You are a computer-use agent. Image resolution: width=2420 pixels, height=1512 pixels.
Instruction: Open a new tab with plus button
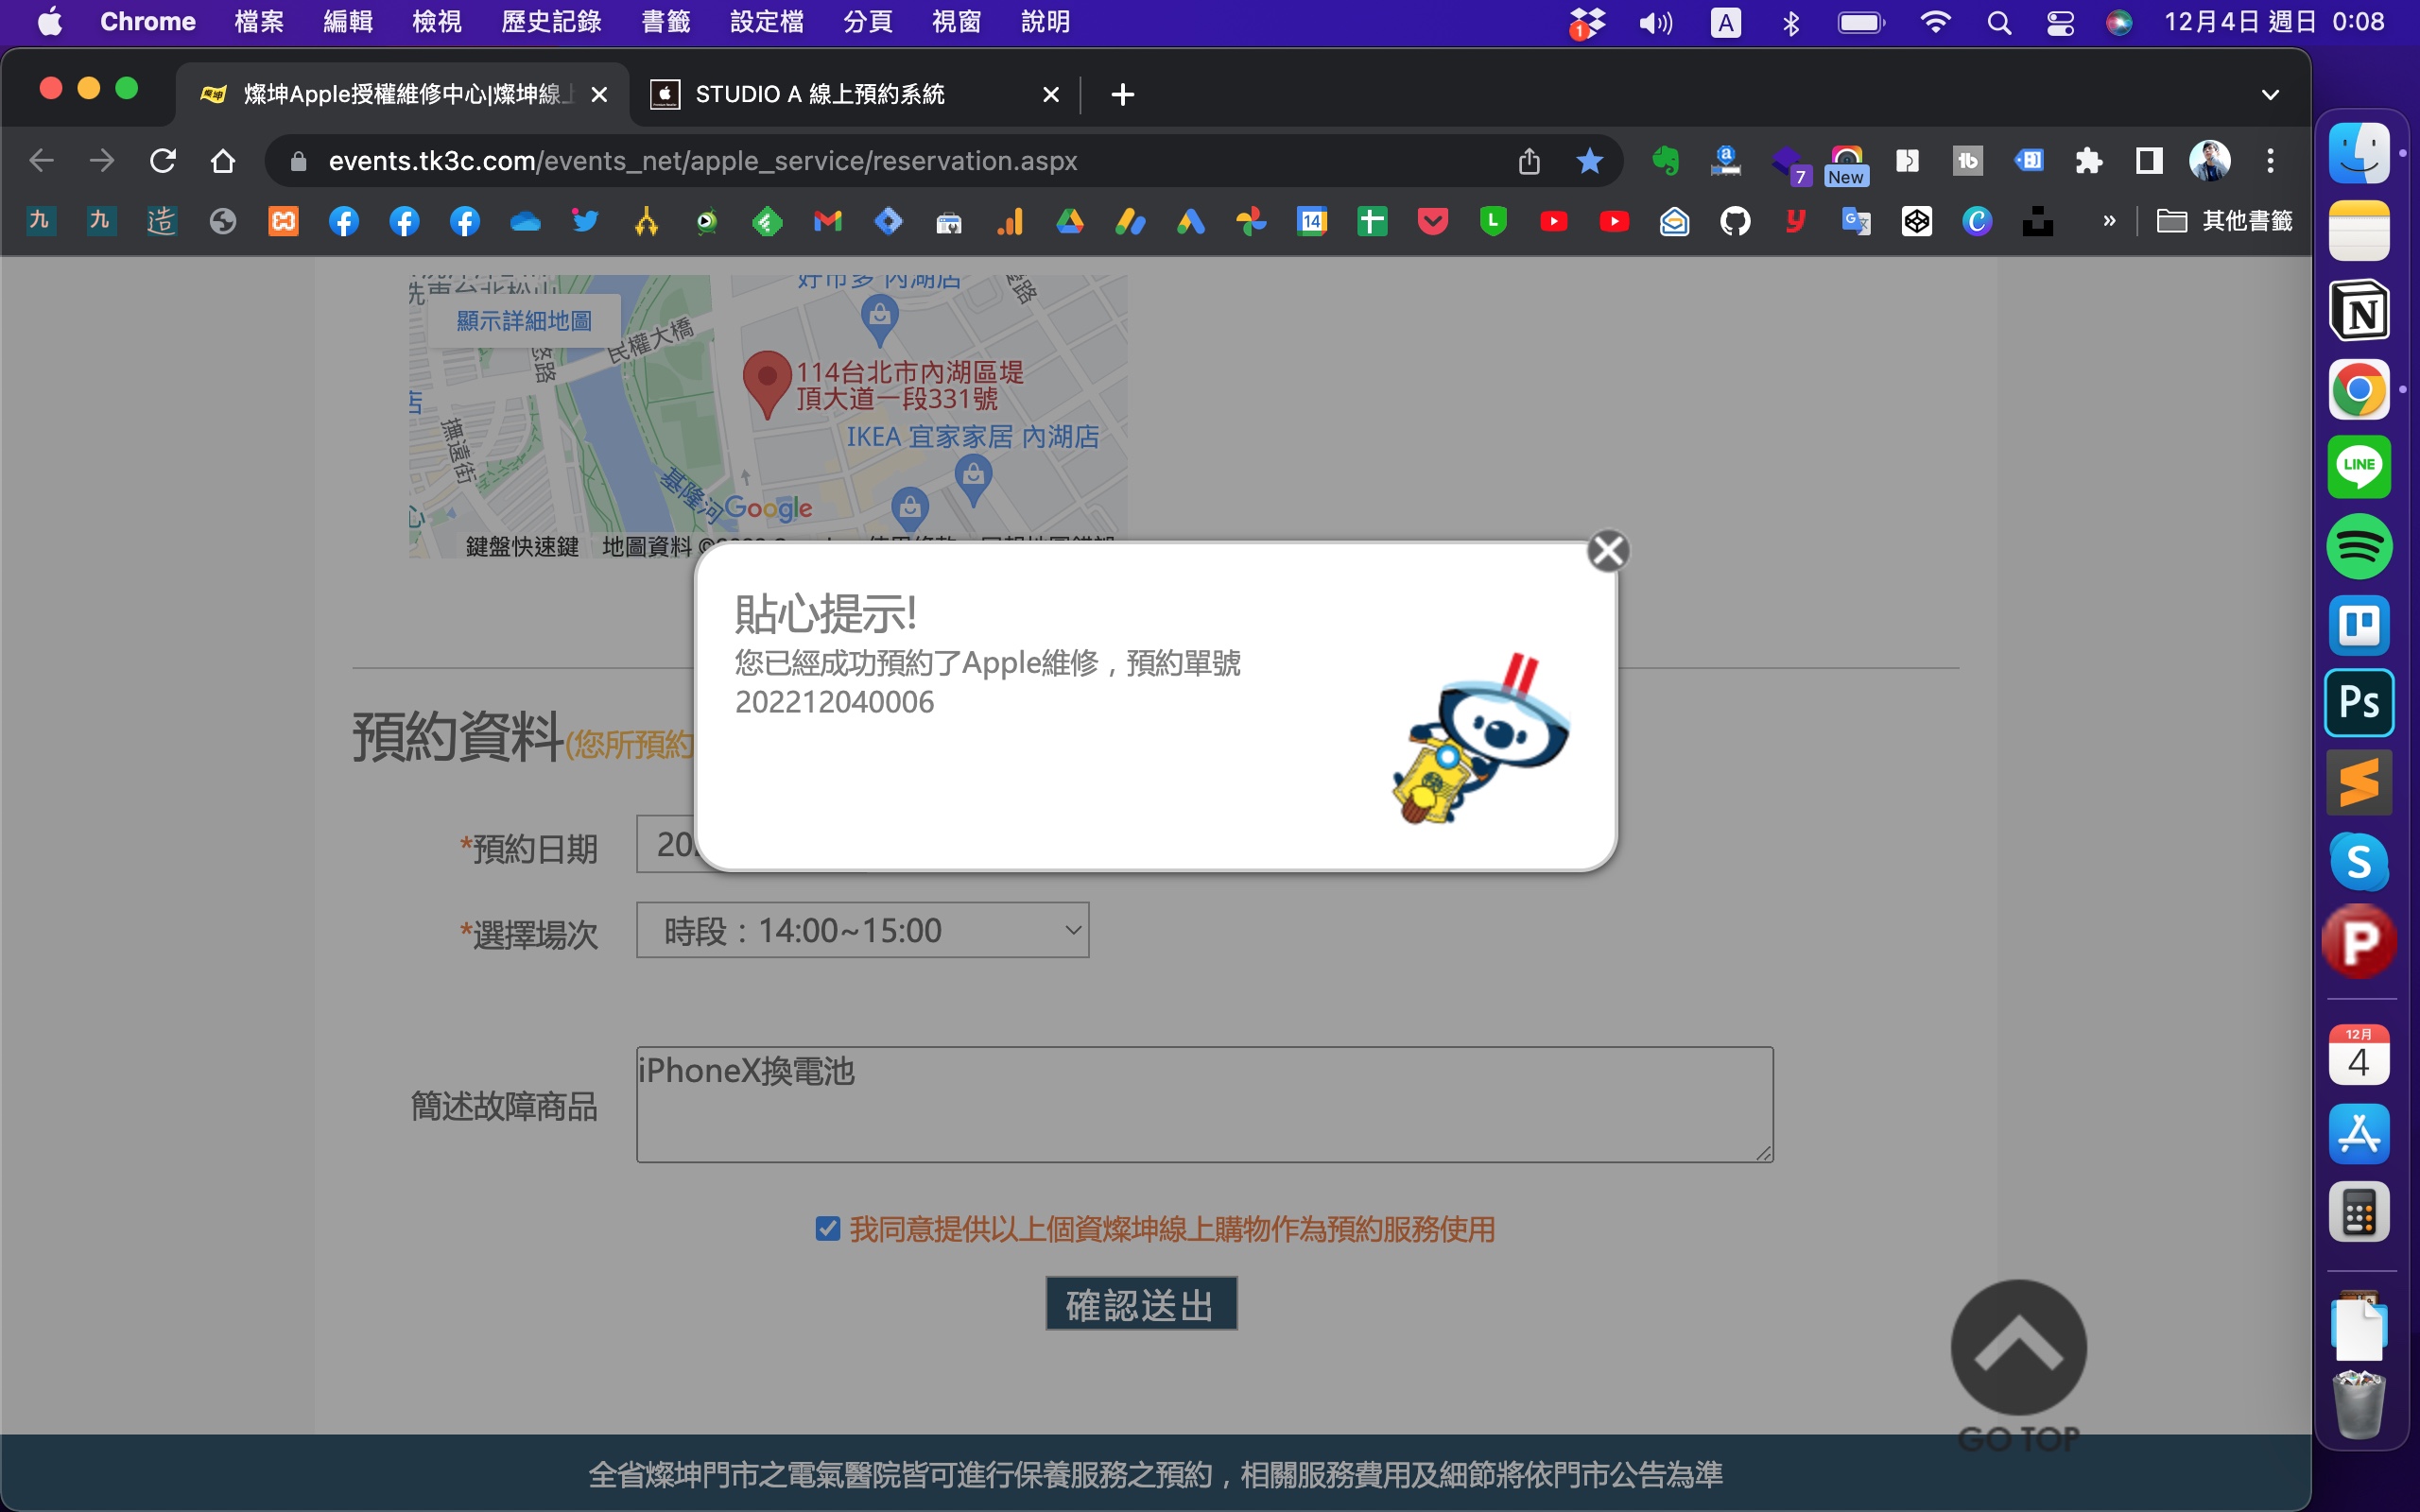[x=1122, y=94]
